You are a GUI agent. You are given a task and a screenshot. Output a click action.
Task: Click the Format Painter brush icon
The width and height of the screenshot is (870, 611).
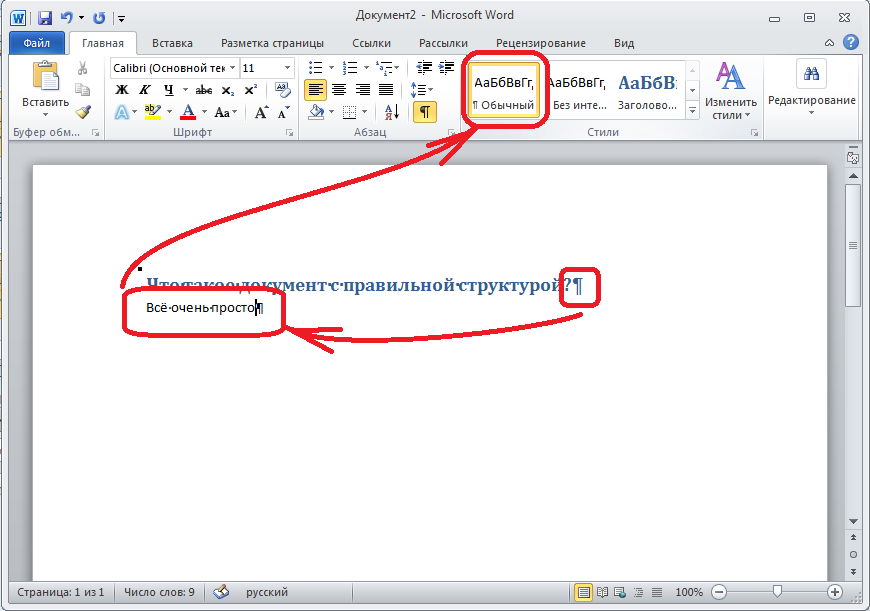(x=83, y=111)
